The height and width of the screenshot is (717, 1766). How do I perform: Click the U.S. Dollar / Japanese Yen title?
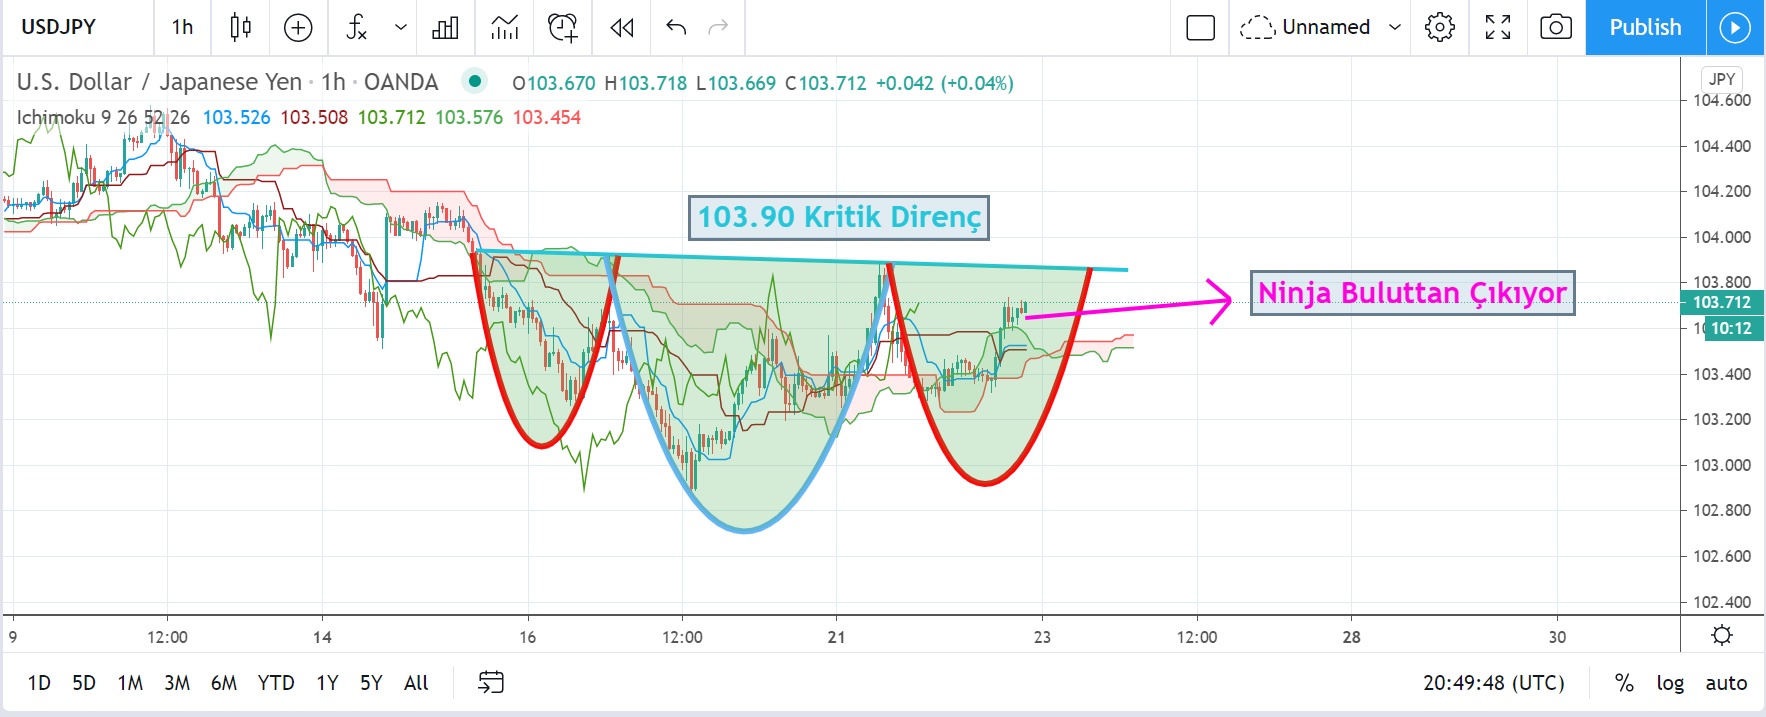pos(159,82)
